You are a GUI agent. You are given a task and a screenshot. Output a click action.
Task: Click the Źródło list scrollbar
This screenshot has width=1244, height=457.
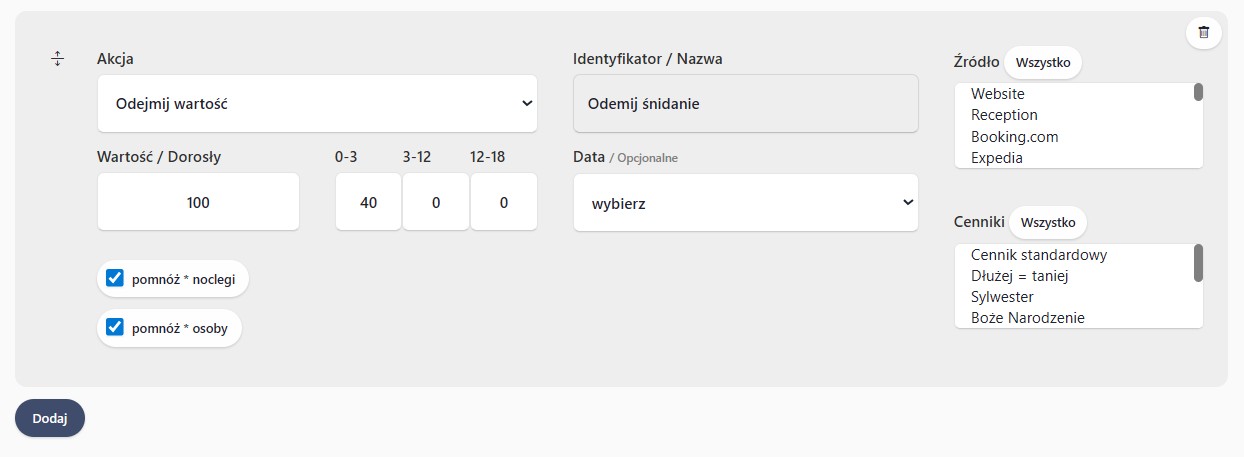click(x=1198, y=93)
